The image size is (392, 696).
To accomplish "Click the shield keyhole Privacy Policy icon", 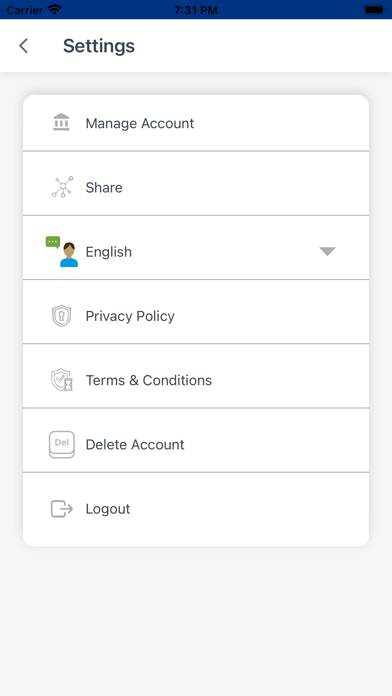I will [61, 316].
